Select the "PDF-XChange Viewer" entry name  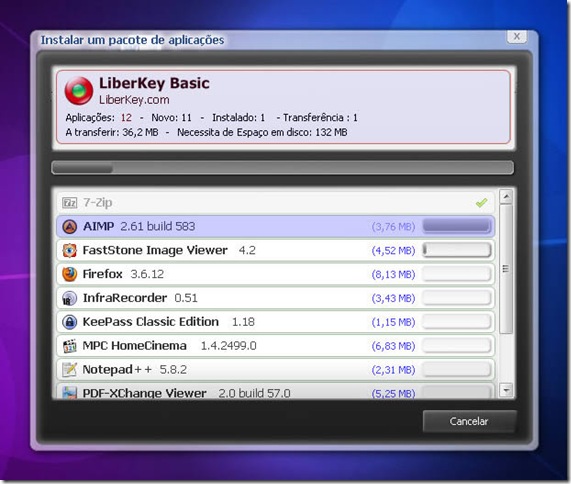(x=145, y=393)
